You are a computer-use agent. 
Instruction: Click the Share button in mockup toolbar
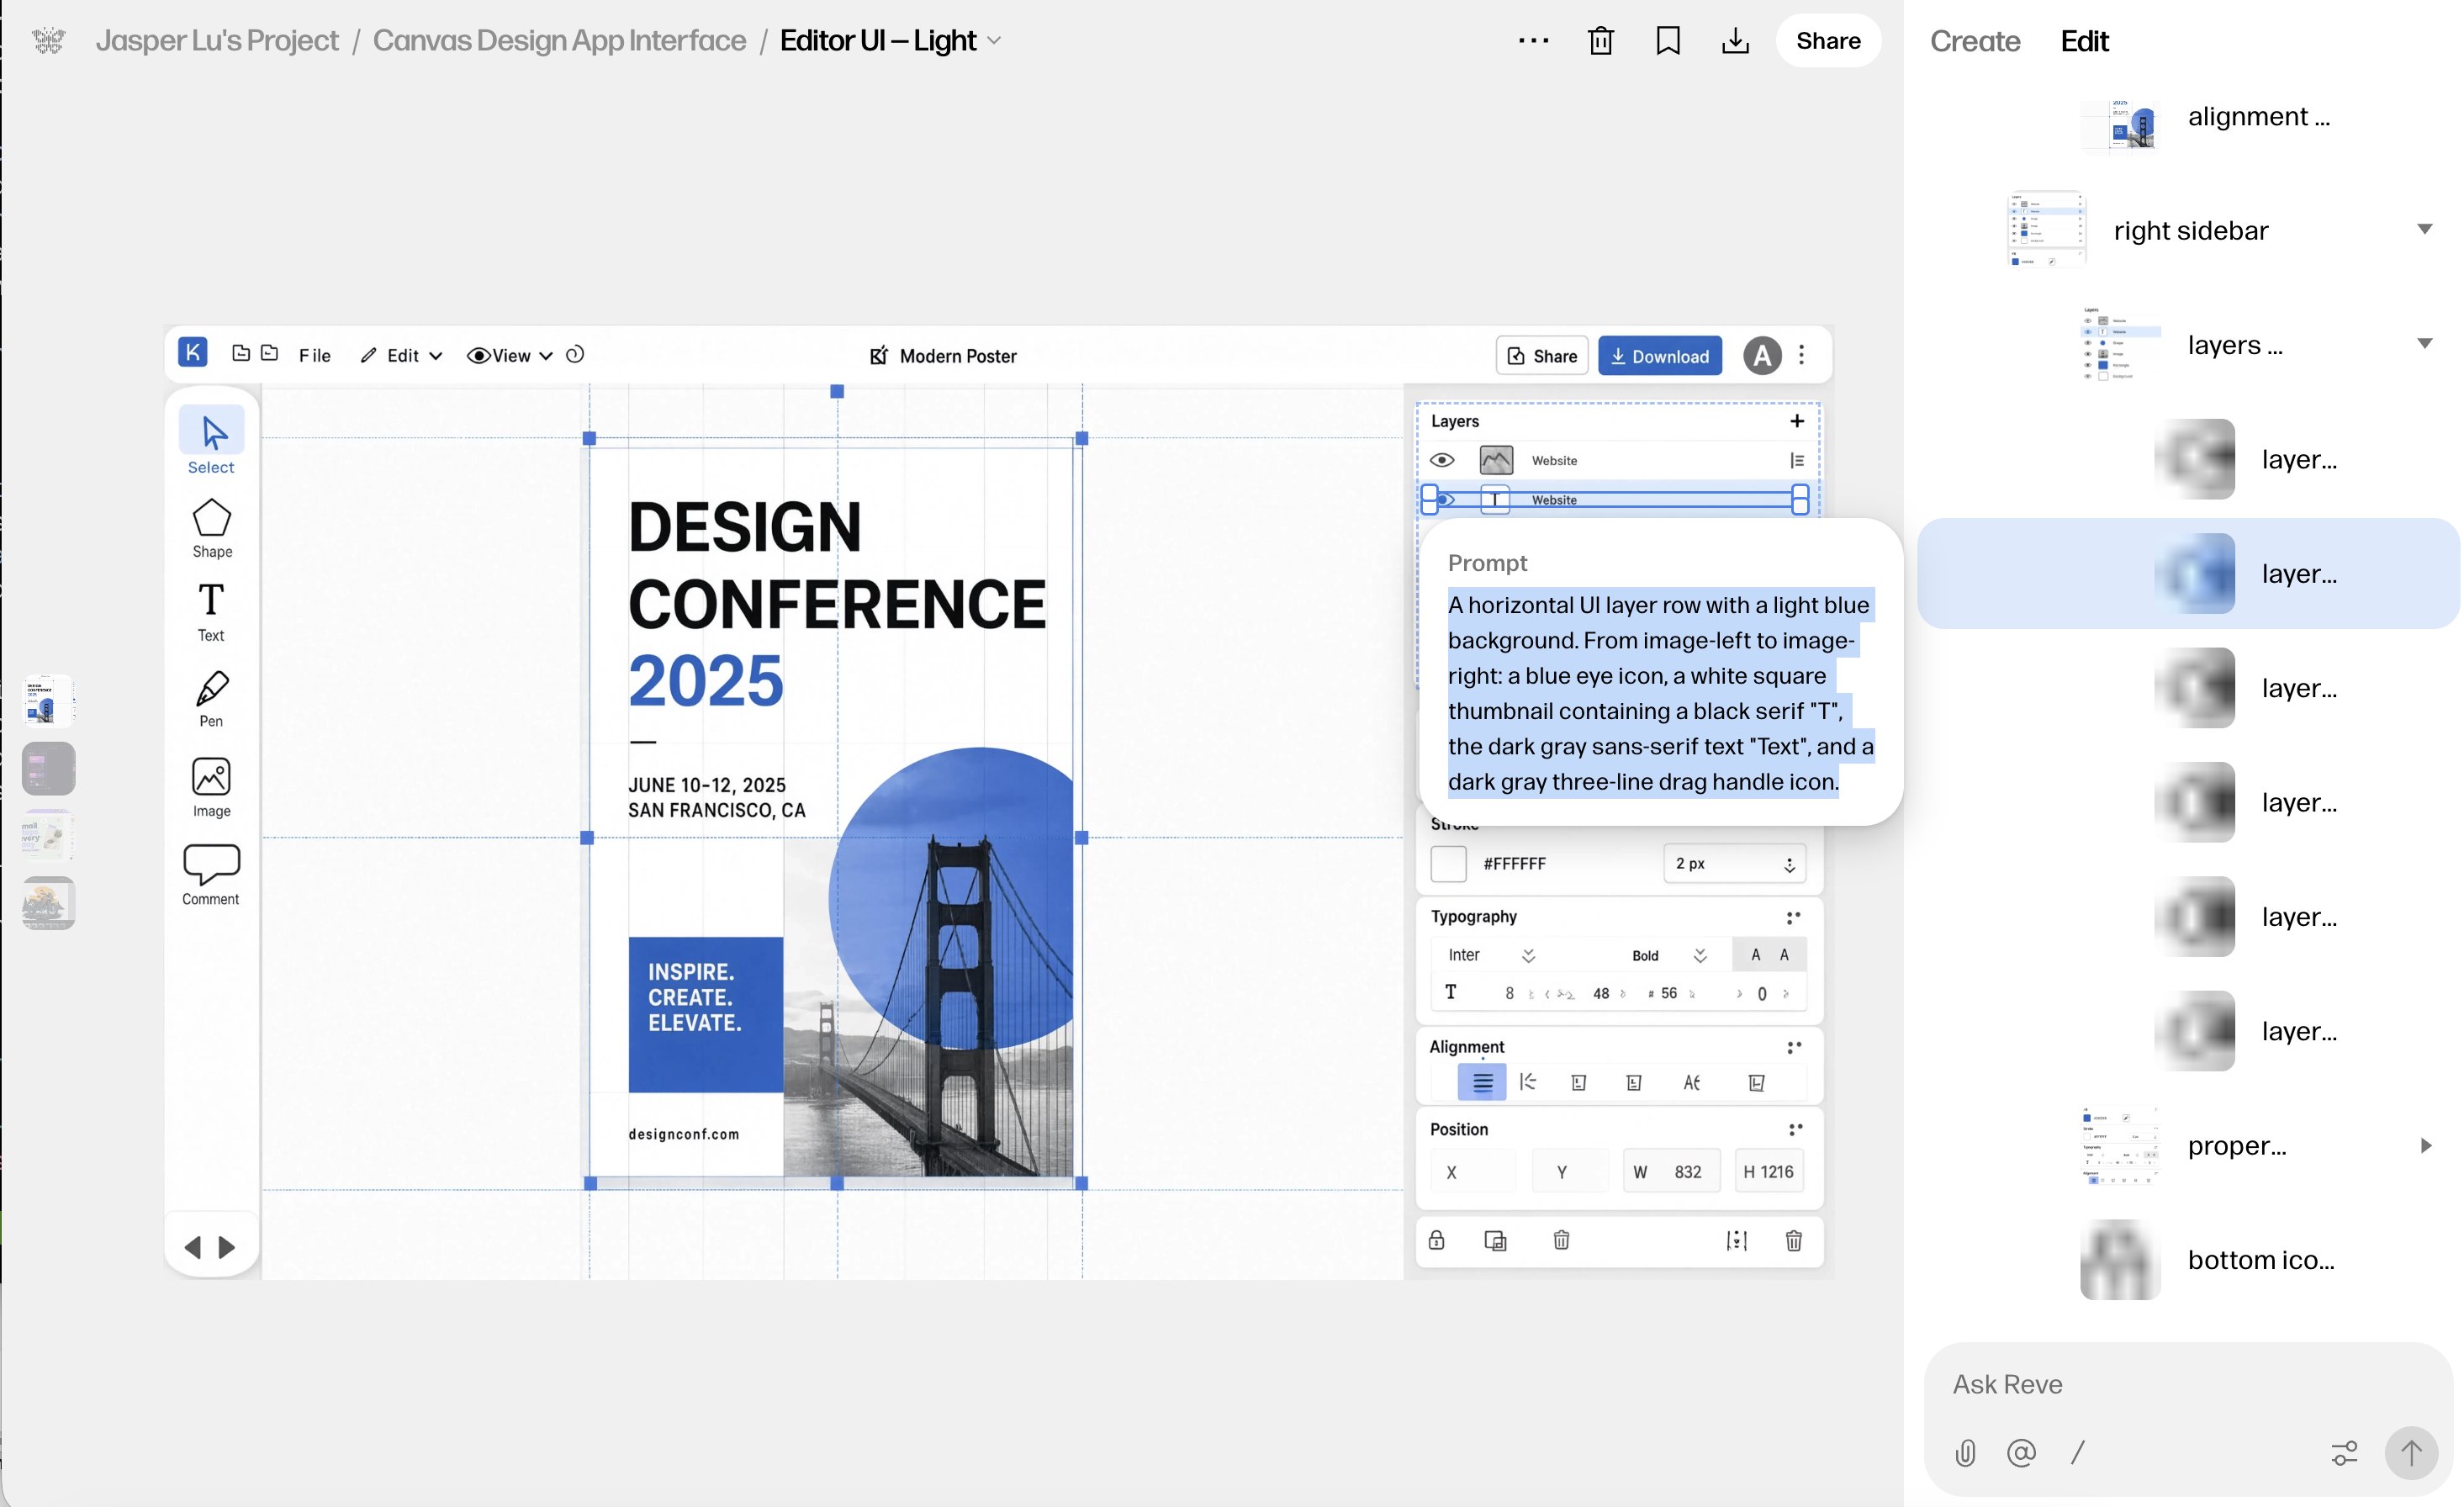click(x=1542, y=355)
